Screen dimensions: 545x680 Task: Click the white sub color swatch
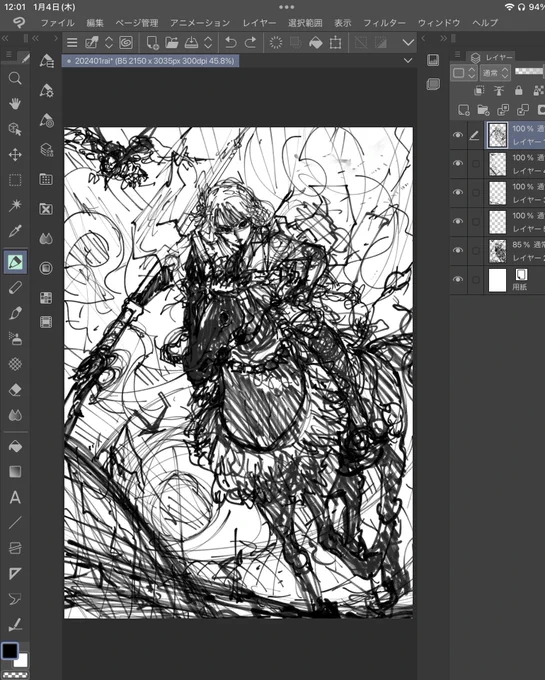[x=22, y=661]
